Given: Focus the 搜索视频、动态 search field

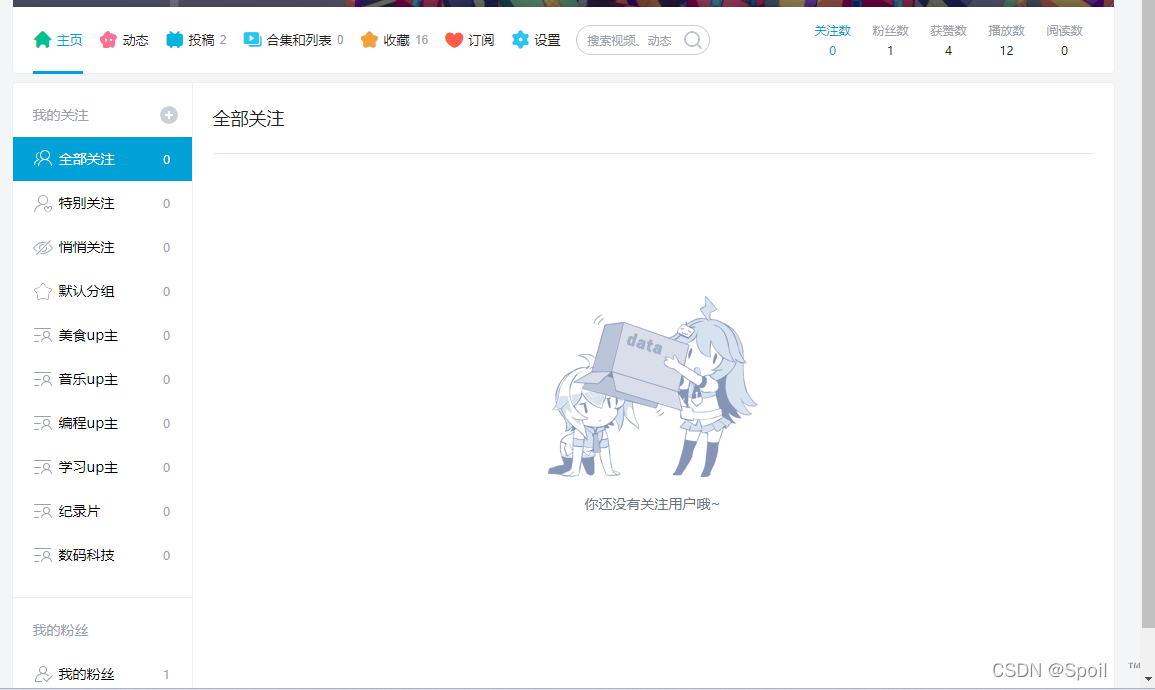Looking at the screenshot, I should click(x=642, y=40).
